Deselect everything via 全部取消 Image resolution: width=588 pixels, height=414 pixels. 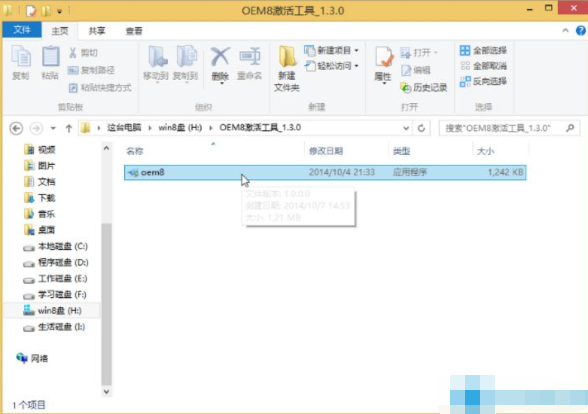point(483,66)
